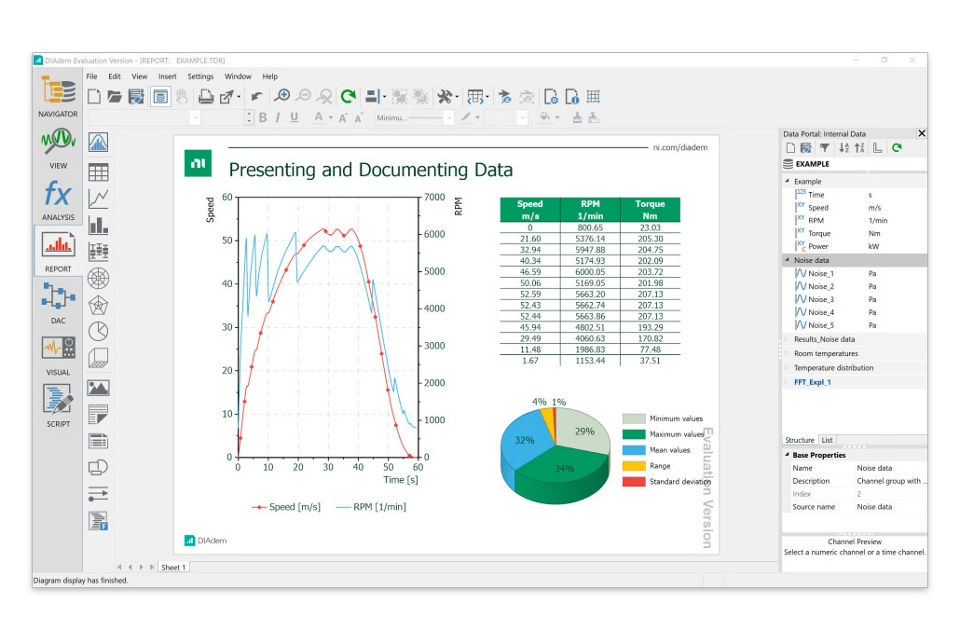Toggle Bold text formatting

(263, 118)
